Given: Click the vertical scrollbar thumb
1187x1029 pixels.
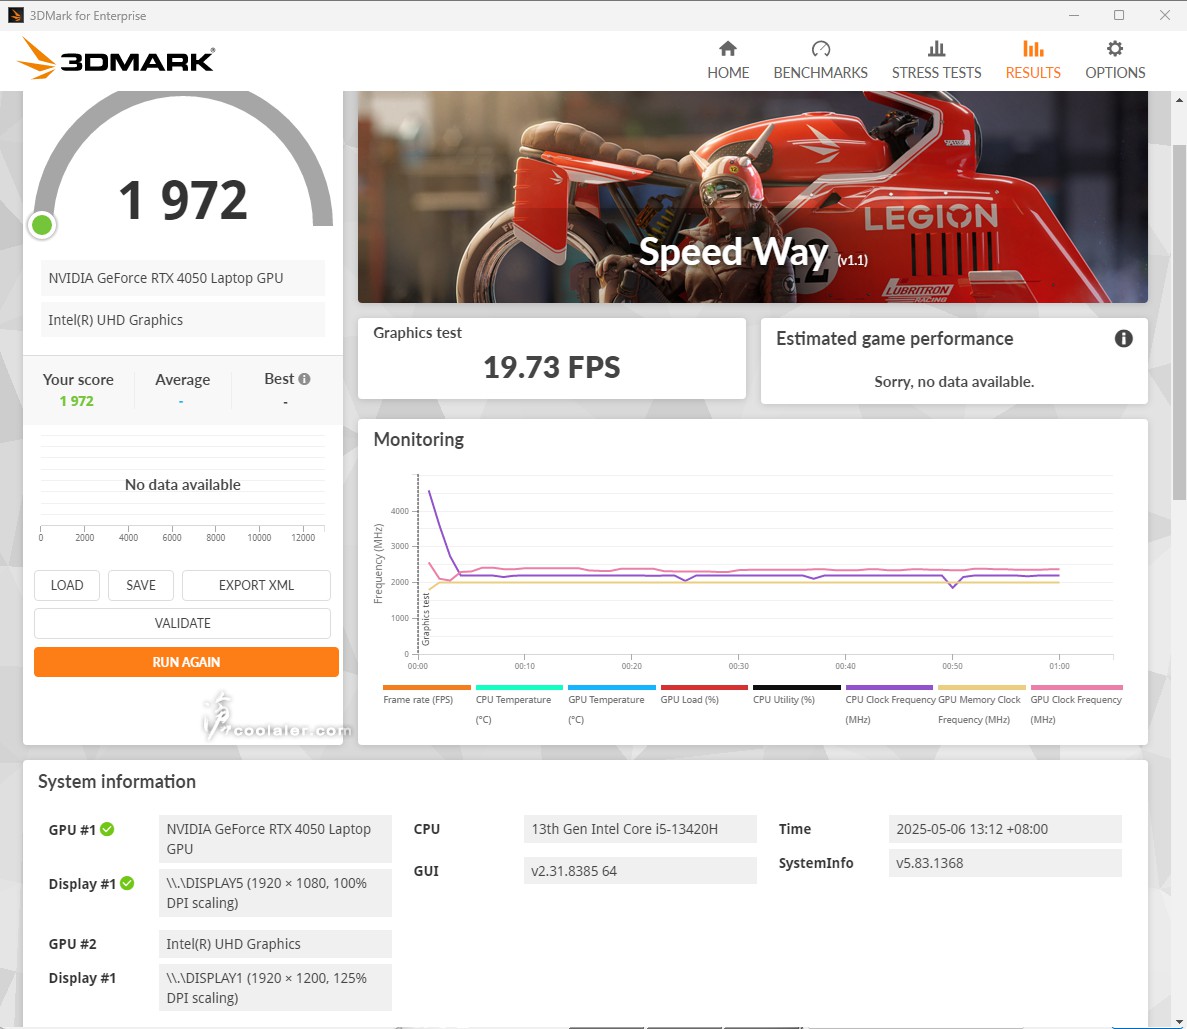Looking at the screenshot, I should 1179,321.
